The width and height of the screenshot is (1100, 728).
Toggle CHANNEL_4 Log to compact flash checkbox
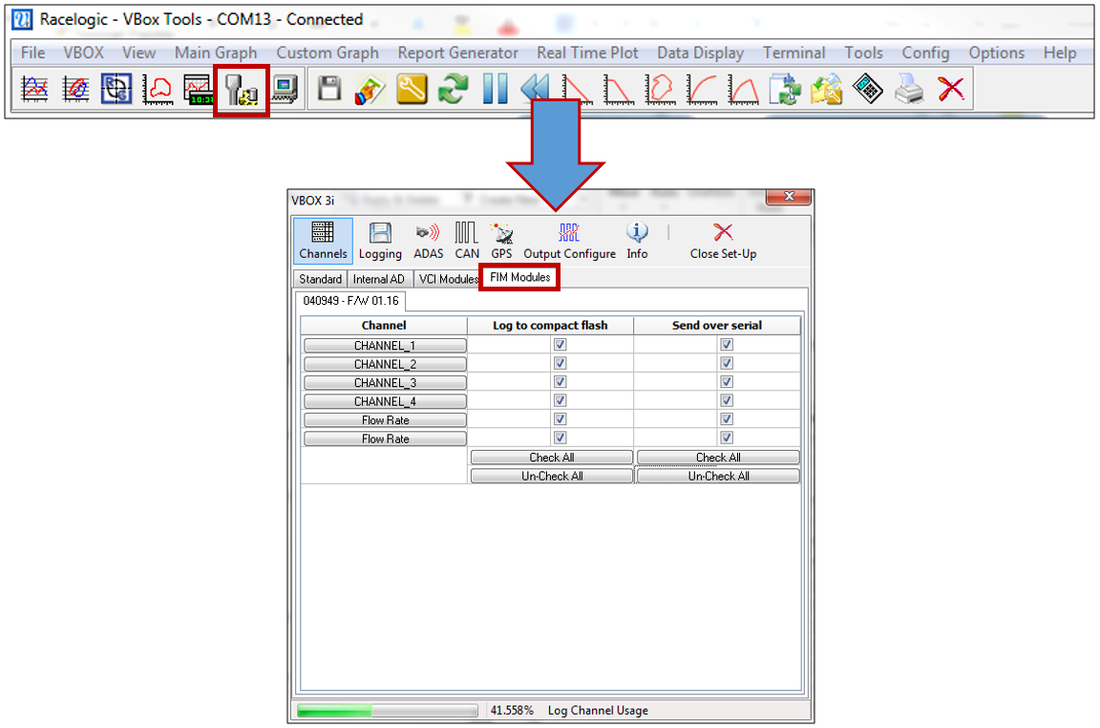point(560,401)
